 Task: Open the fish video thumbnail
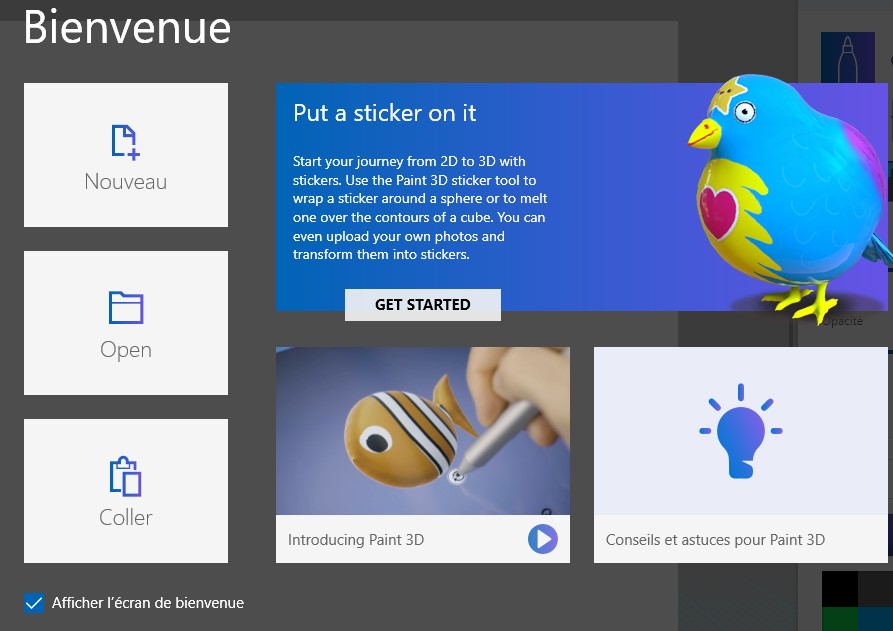point(423,431)
